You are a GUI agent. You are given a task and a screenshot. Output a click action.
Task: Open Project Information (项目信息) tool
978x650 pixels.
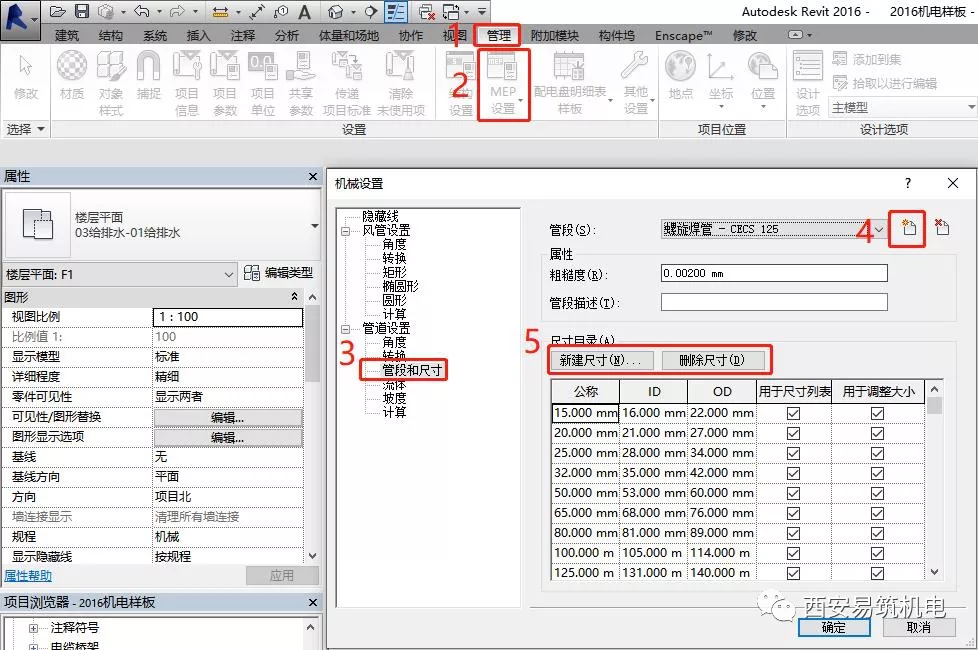[x=186, y=84]
